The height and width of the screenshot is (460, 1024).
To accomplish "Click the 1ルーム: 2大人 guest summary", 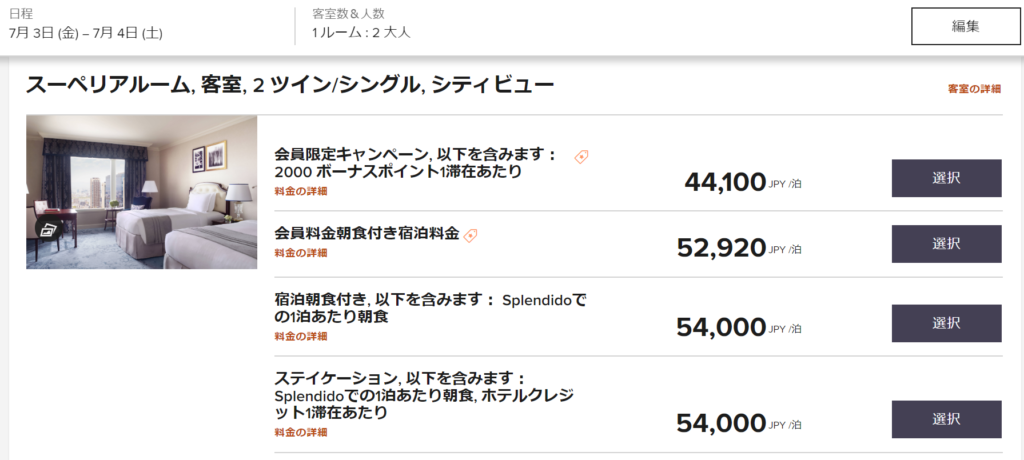I will point(361,33).
